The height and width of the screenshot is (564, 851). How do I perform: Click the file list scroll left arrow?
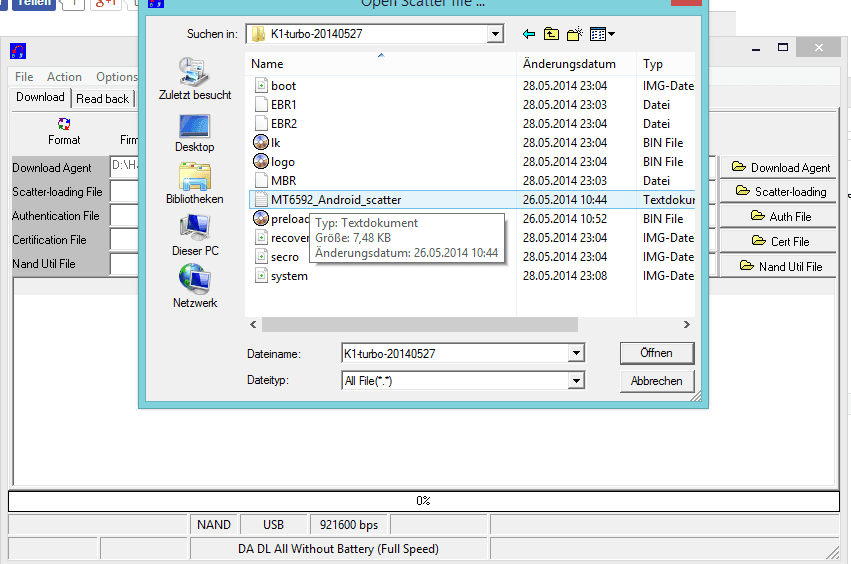point(253,325)
